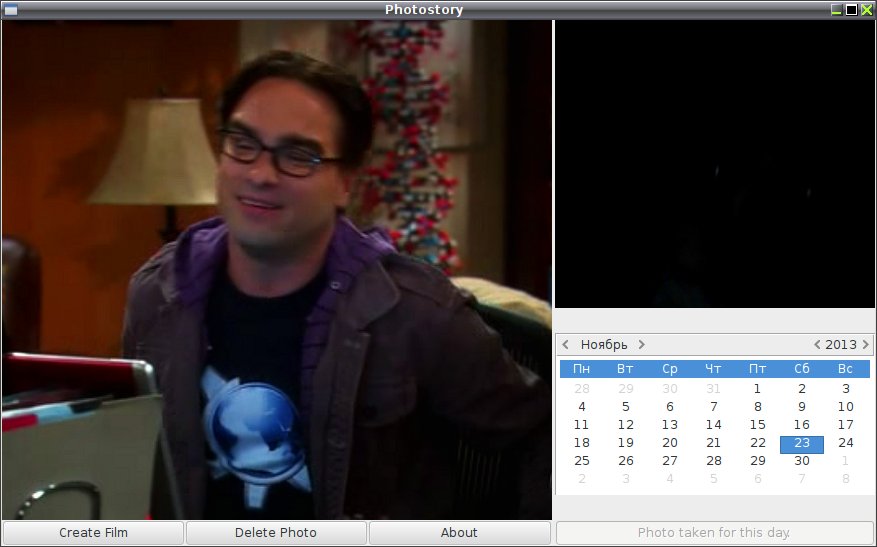Viewport: 877px width, 547px height.
Task: Select November 12 in the calendar
Action: pos(626,425)
